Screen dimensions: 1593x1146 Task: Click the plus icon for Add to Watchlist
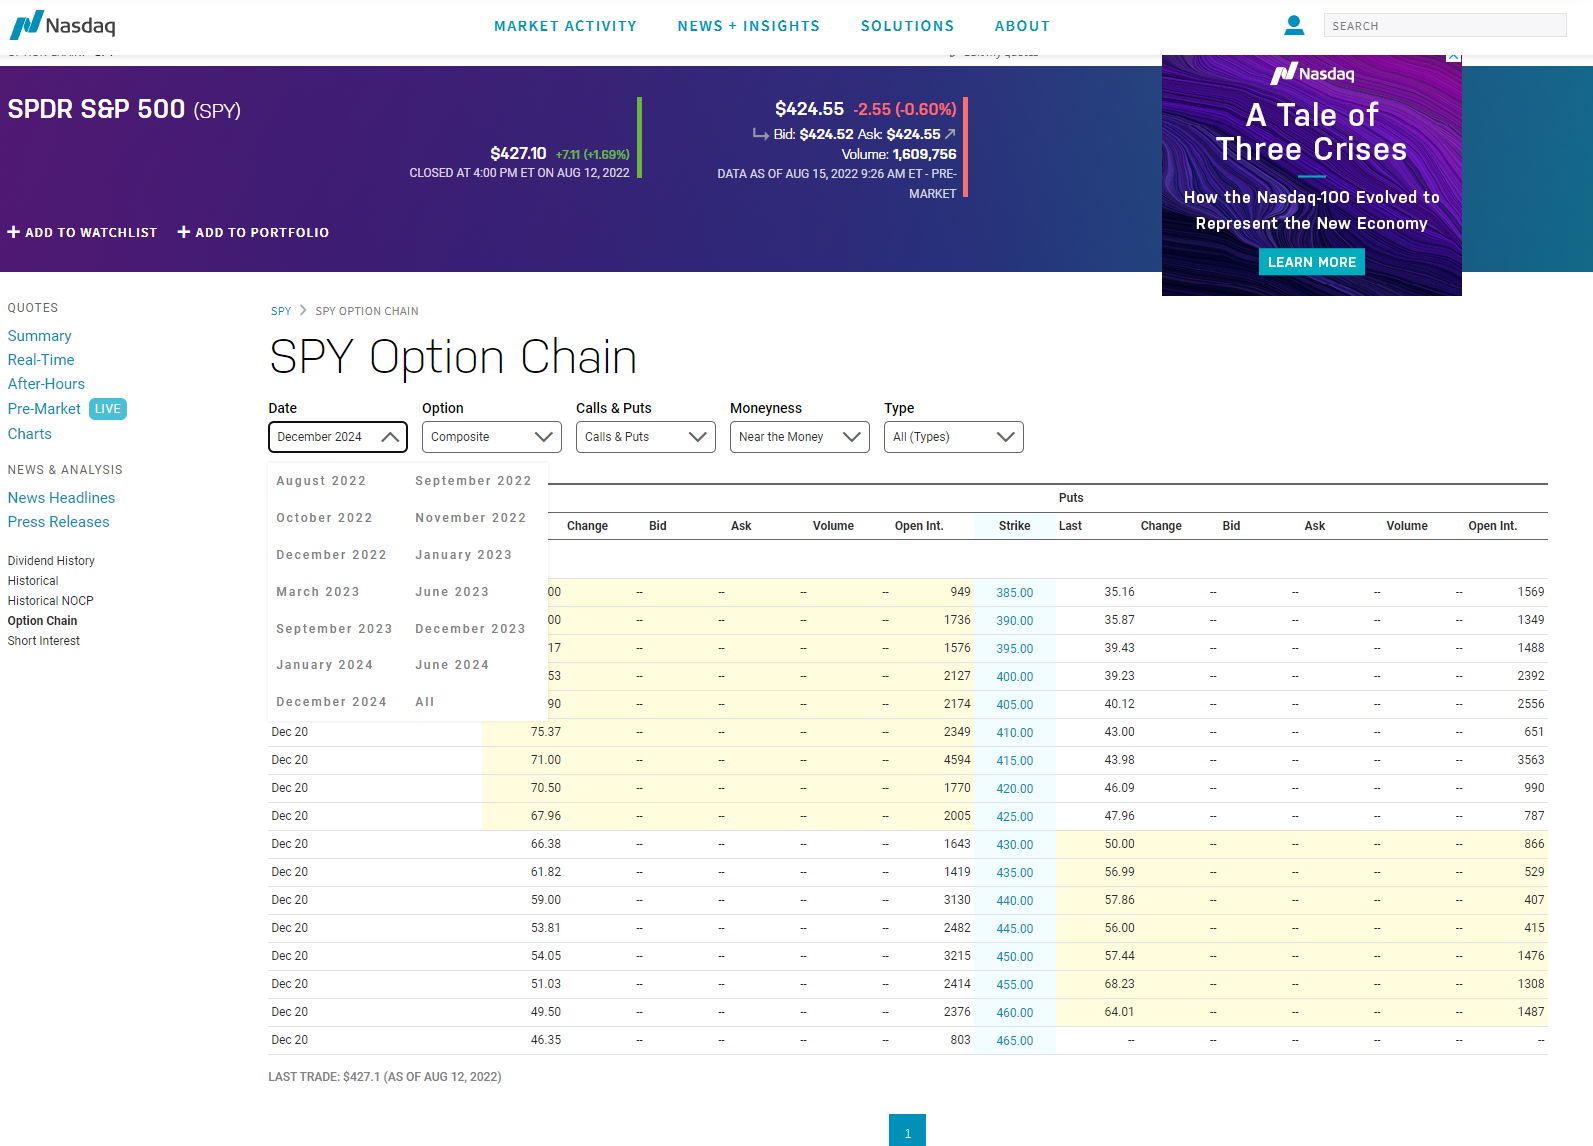point(14,232)
